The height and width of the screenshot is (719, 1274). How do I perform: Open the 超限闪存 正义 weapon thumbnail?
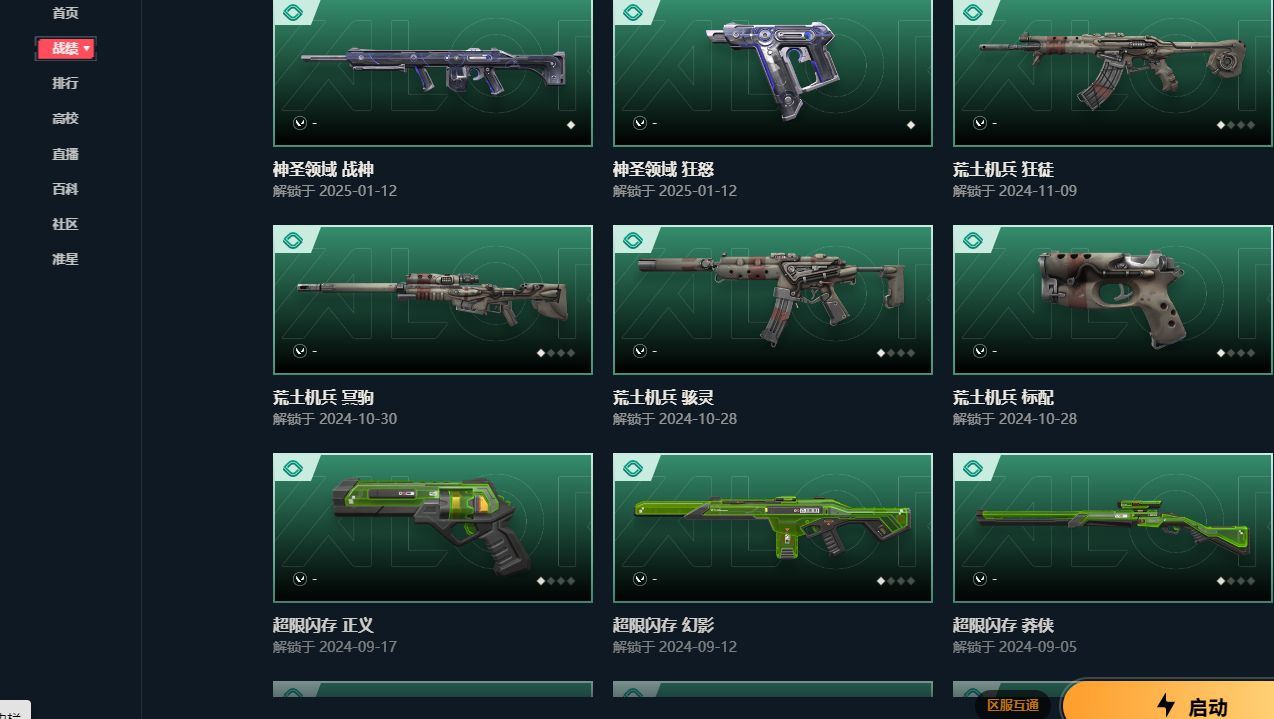[x=433, y=528]
